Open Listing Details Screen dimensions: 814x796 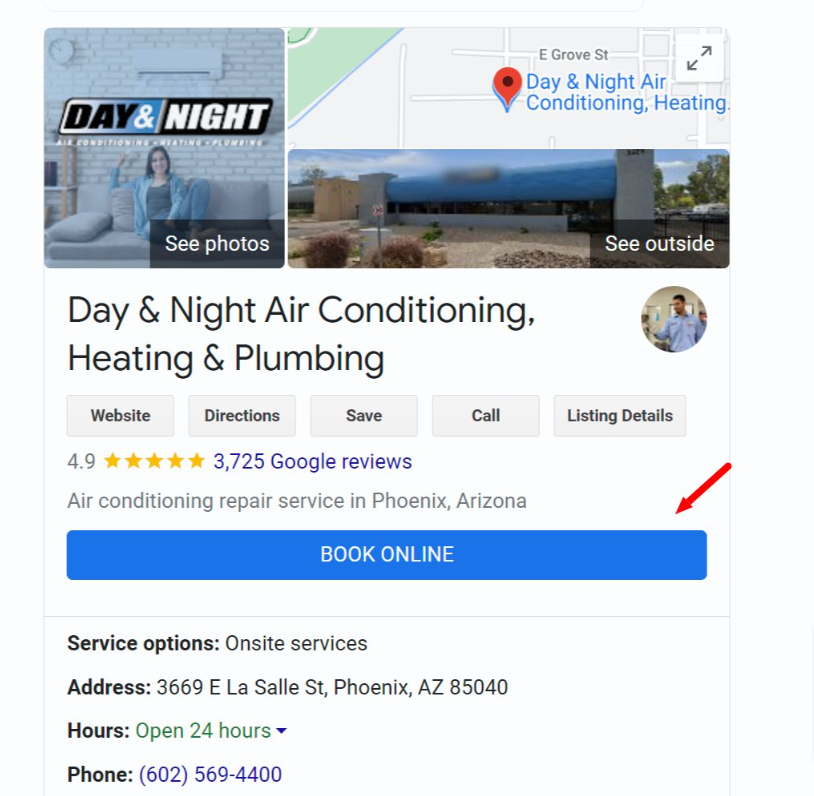point(620,416)
